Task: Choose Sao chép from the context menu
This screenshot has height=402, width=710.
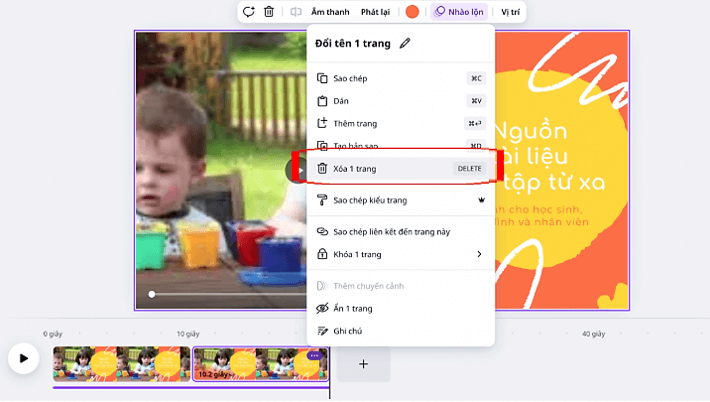Action: click(x=401, y=78)
